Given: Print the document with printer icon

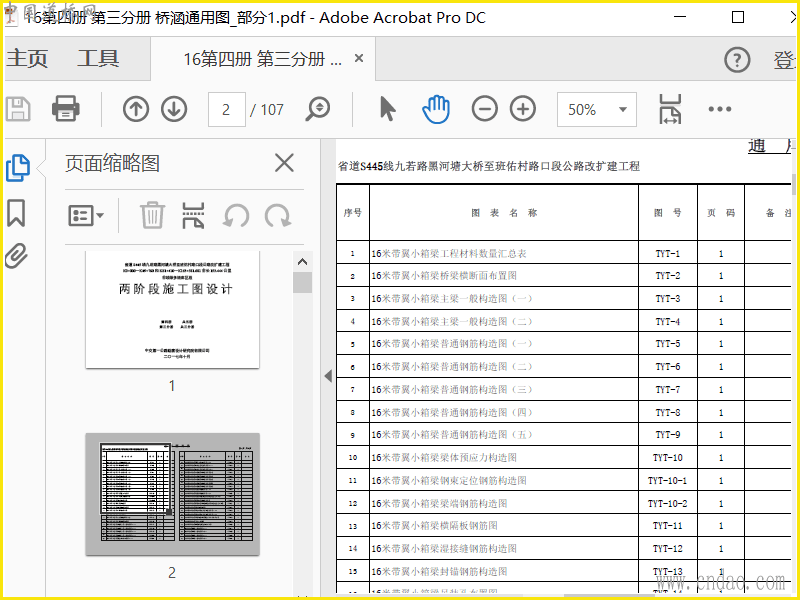Looking at the screenshot, I should 65,109.
